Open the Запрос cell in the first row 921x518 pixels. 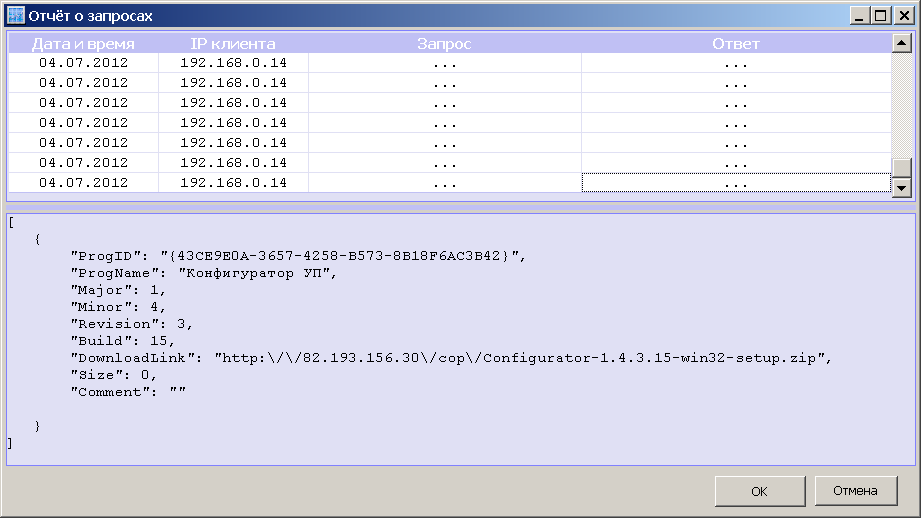(444, 63)
